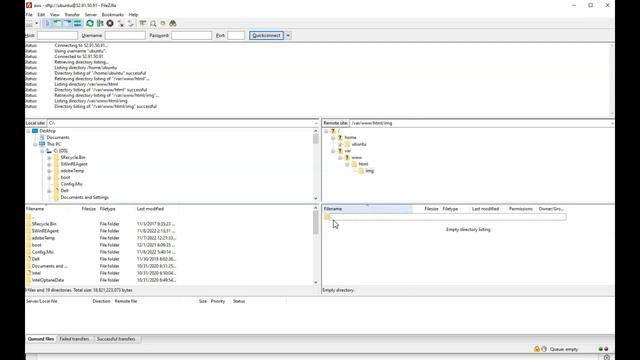Toggle the local directory tree display

tap(58, 24)
